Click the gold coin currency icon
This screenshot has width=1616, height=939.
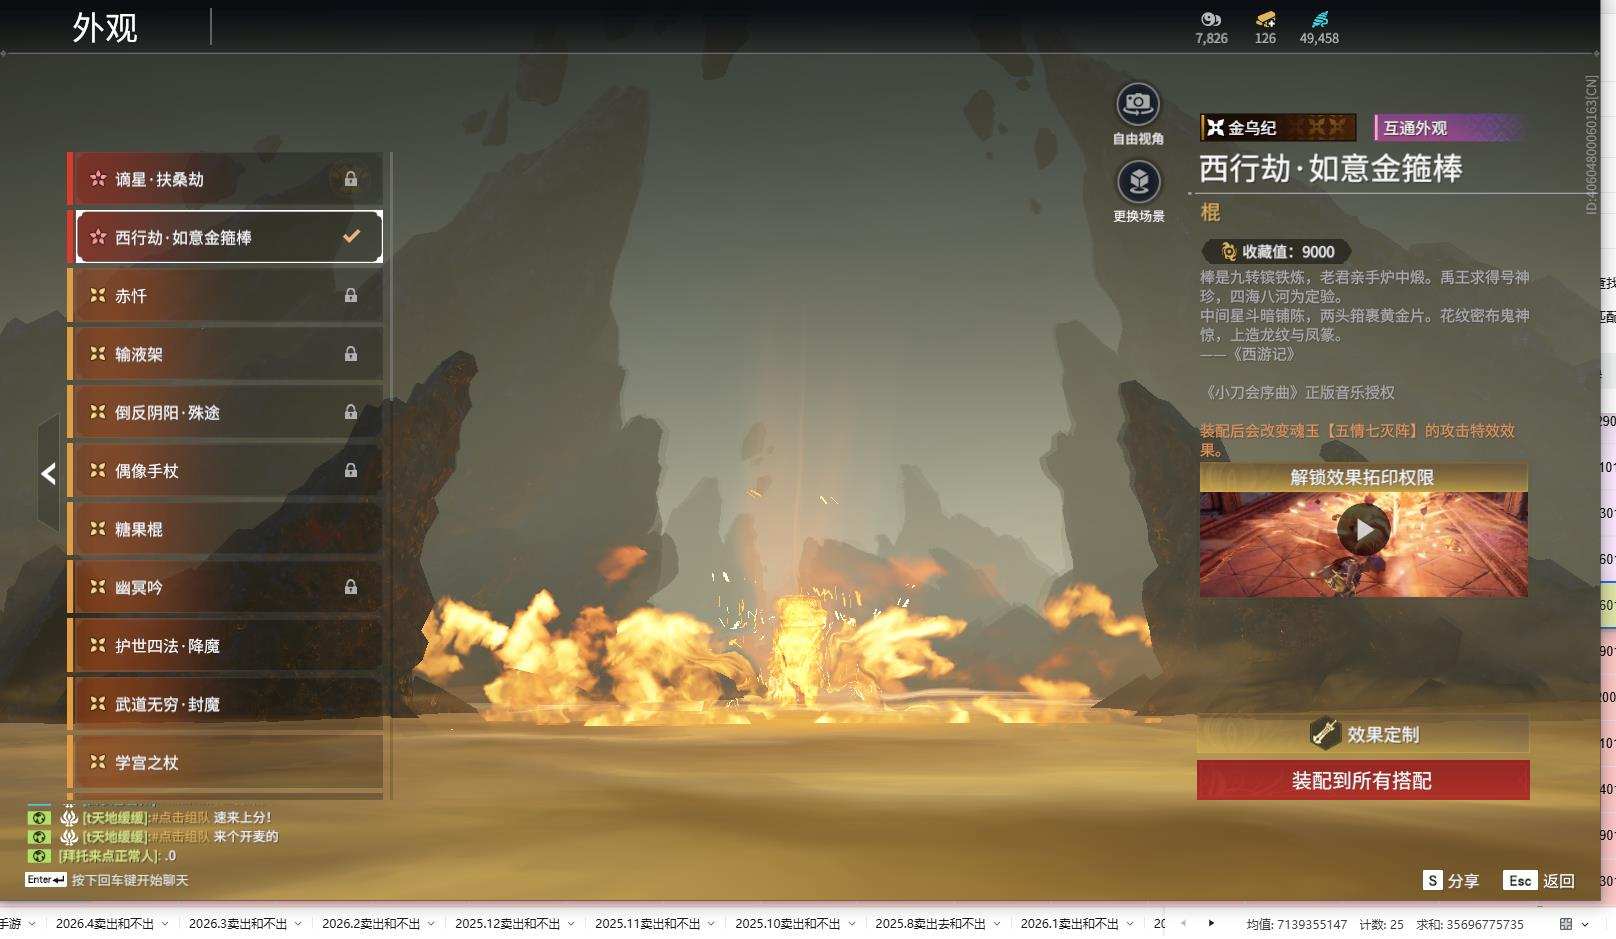tap(1265, 19)
